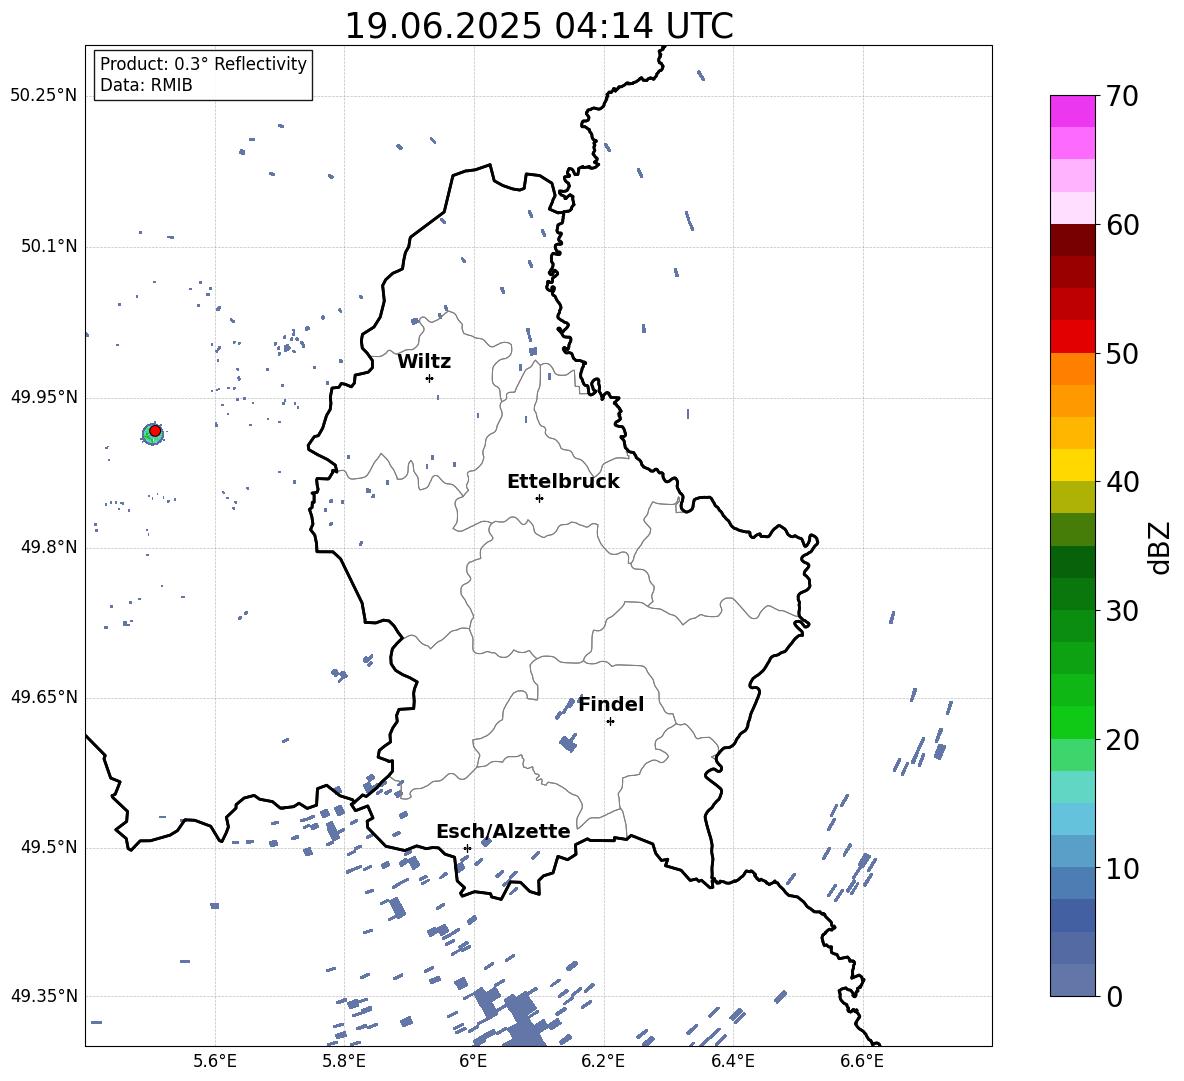Click the 49.65°N latitude label
The height and width of the screenshot is (1081, 1184).
44,697
